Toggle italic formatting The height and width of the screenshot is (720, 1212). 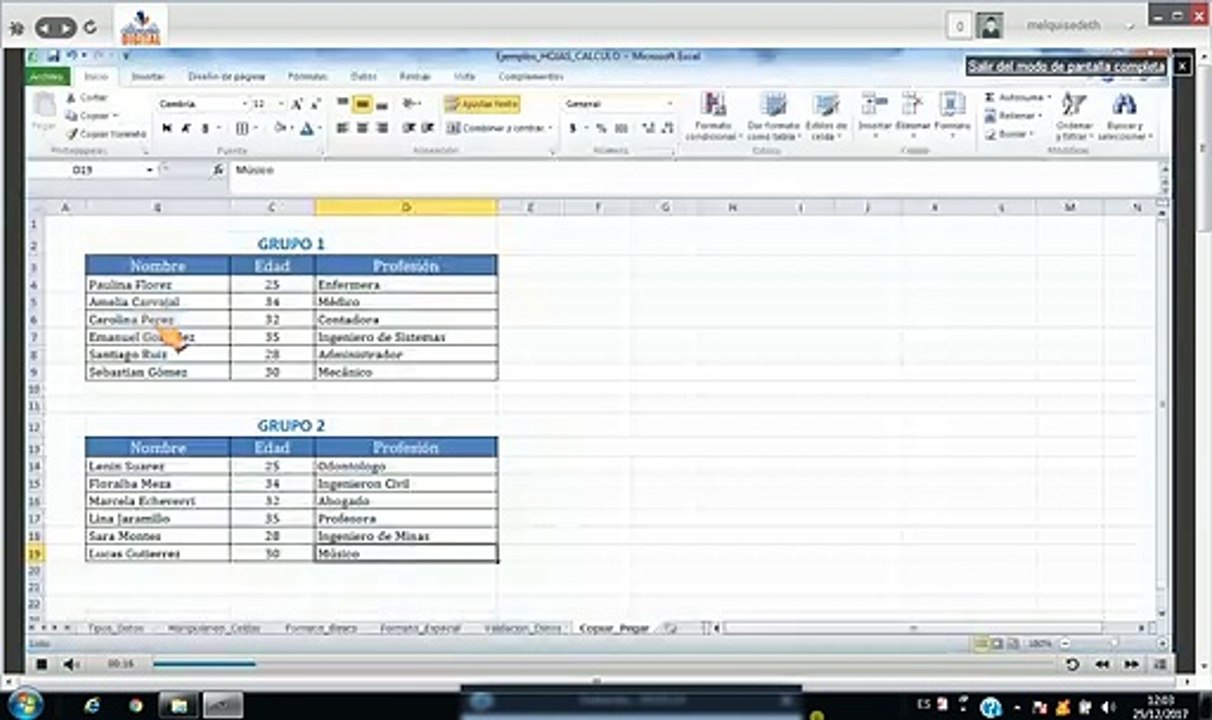pyautogui.click(x=186, y=128)
